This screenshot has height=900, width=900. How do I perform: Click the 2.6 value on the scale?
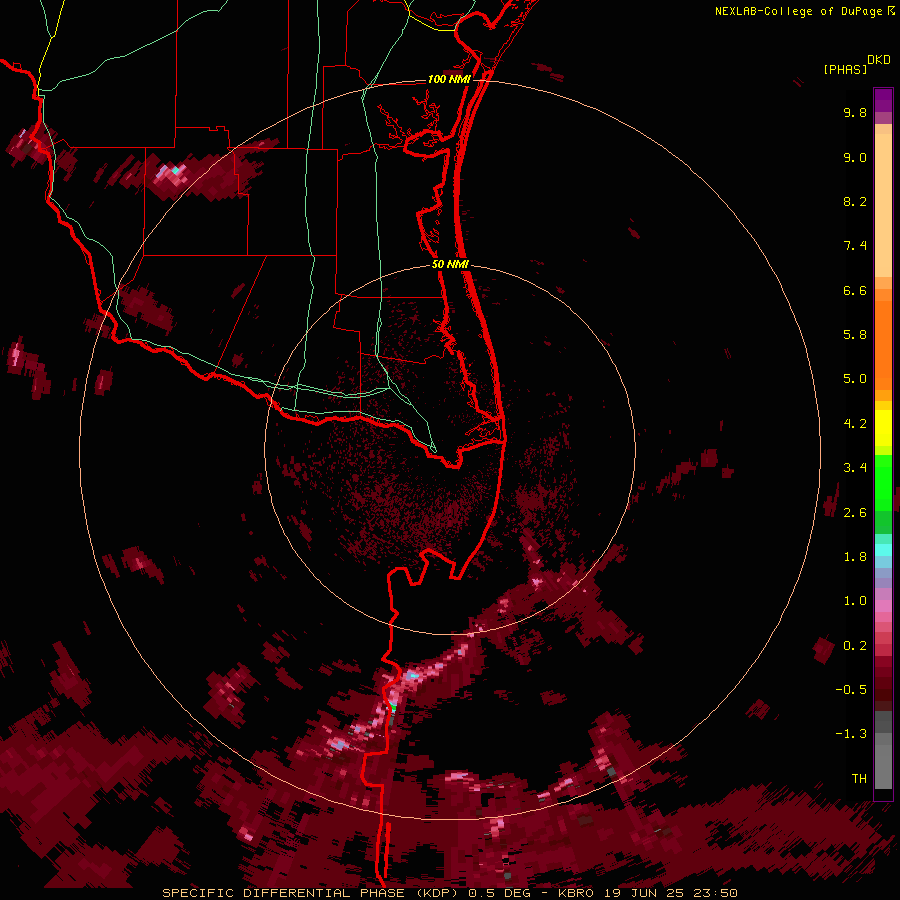point(855,513)
